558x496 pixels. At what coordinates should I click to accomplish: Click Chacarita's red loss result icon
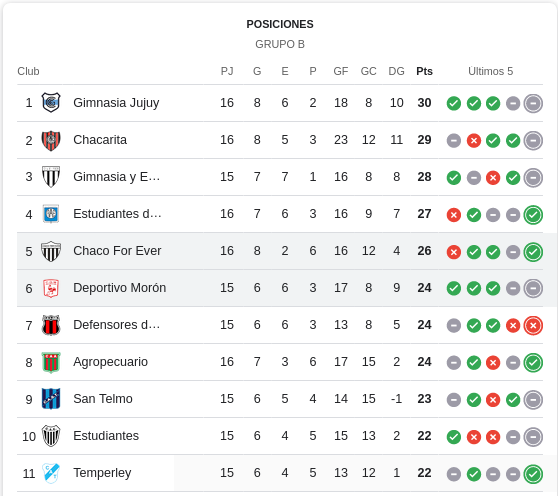click(x=474, y=141)
